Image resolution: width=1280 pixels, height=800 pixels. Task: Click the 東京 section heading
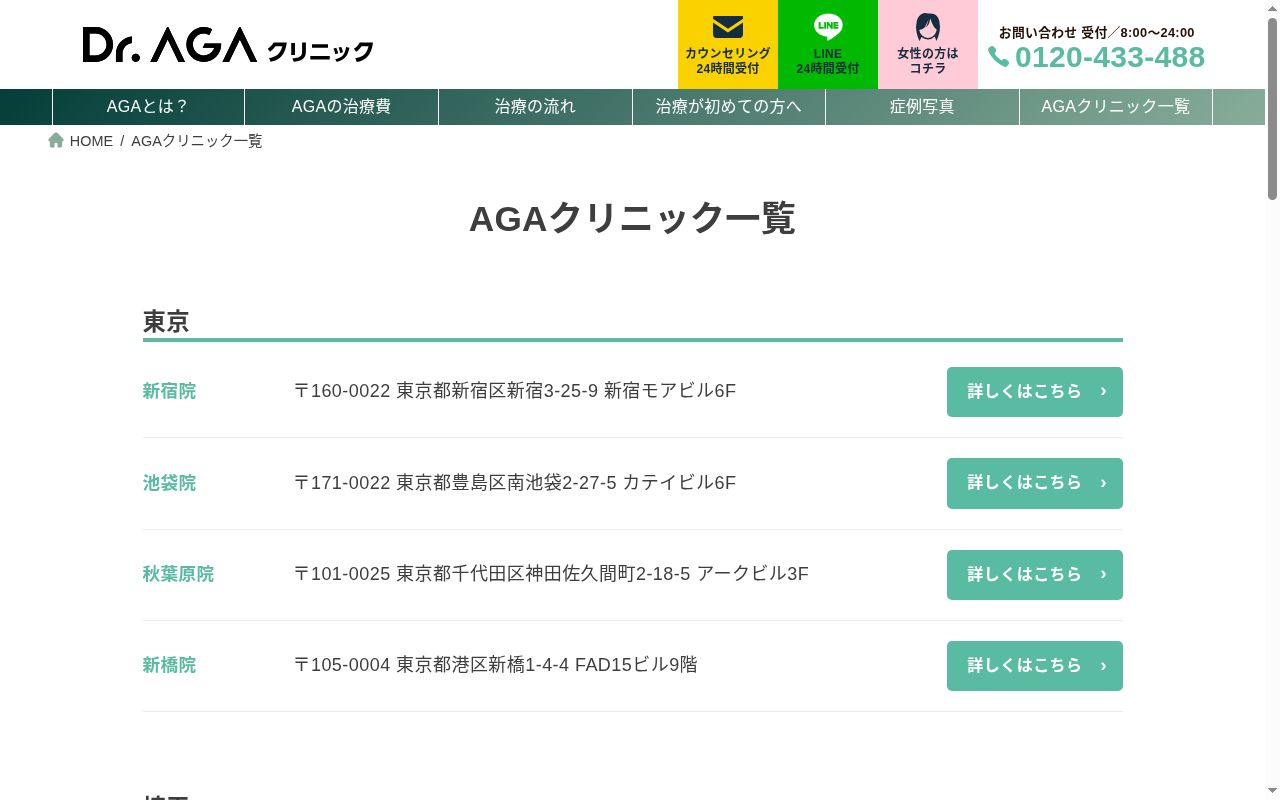pos(166,322)
